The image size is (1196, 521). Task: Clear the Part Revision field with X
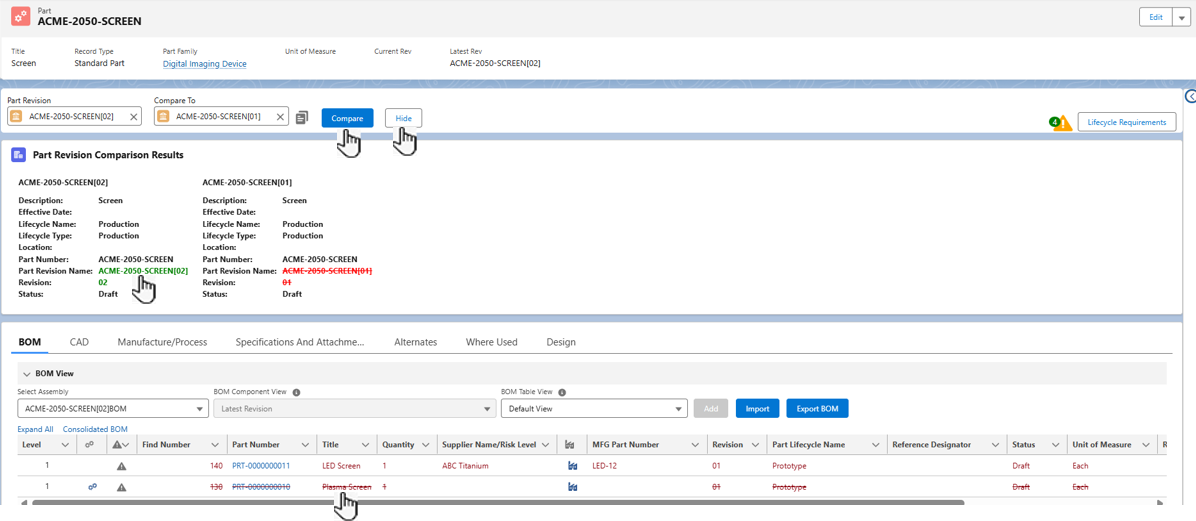(x=133, y=117)
